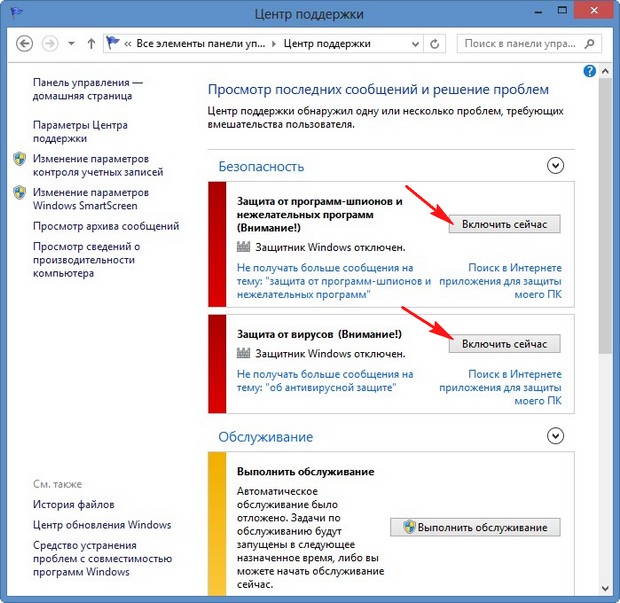Collapse the Безопасность section chevron
620x603 pixels.
[555, 165]
